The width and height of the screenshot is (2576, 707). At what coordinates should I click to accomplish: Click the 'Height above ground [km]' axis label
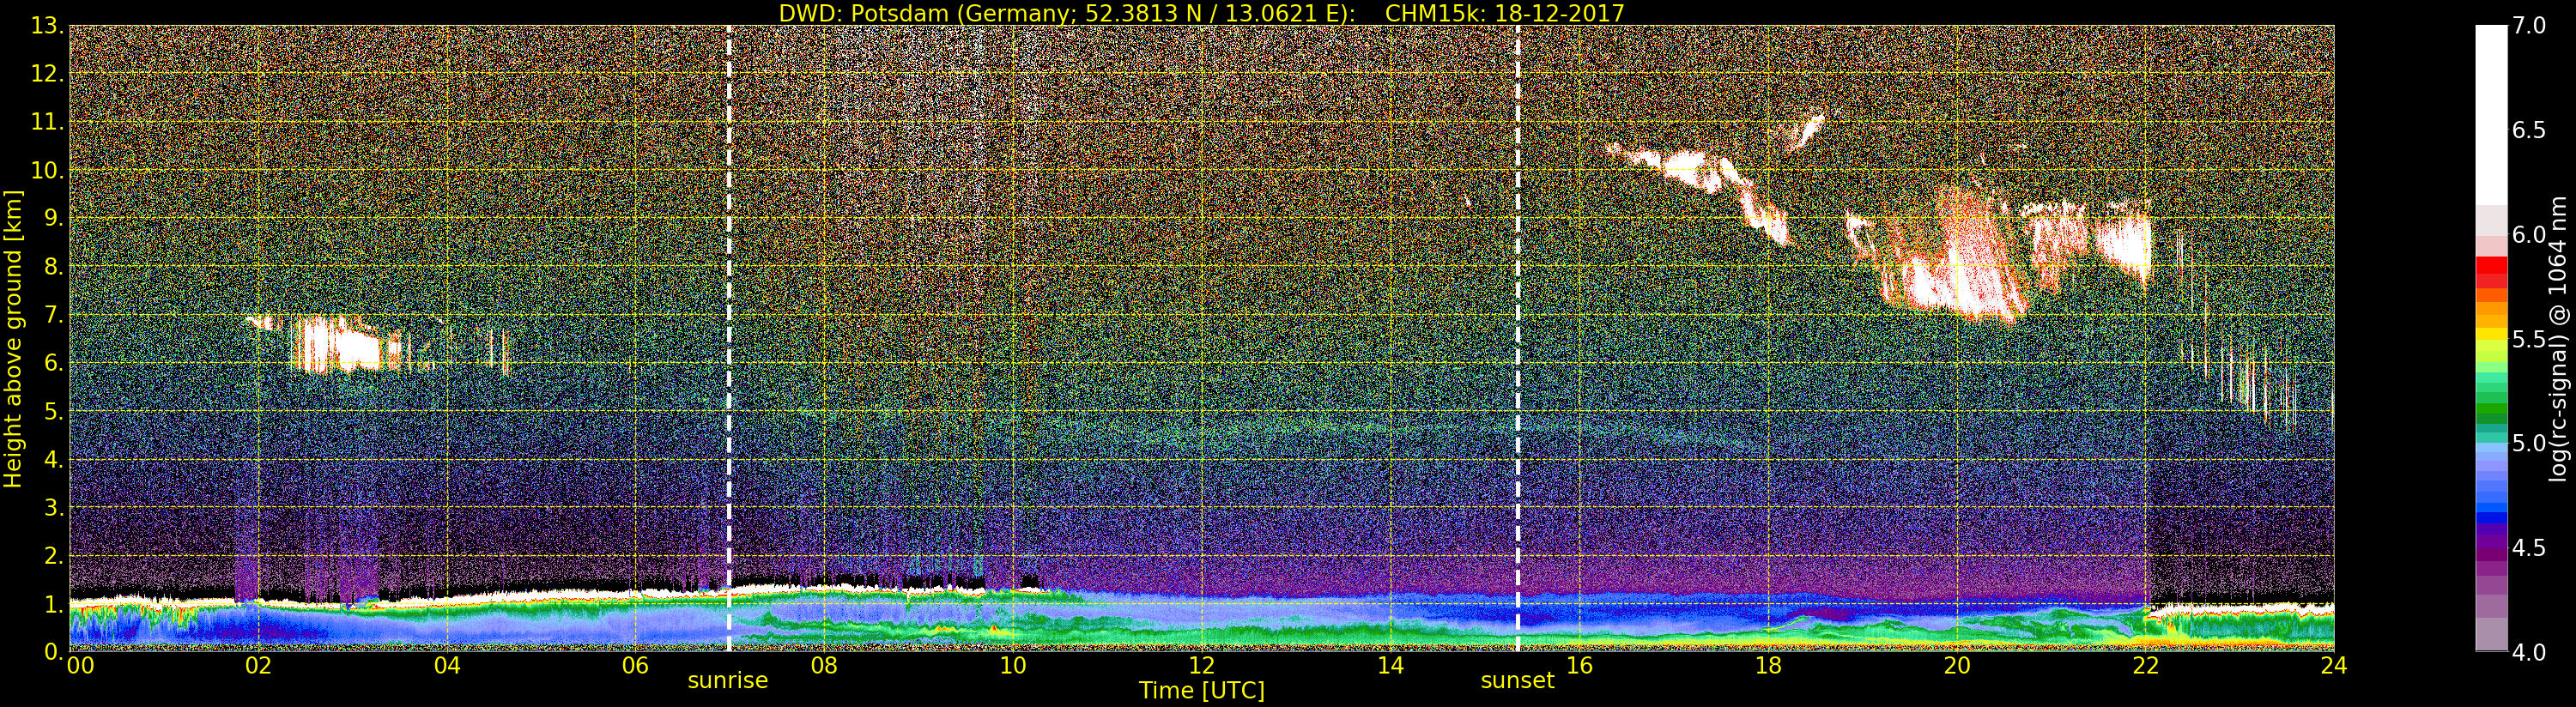13,339
